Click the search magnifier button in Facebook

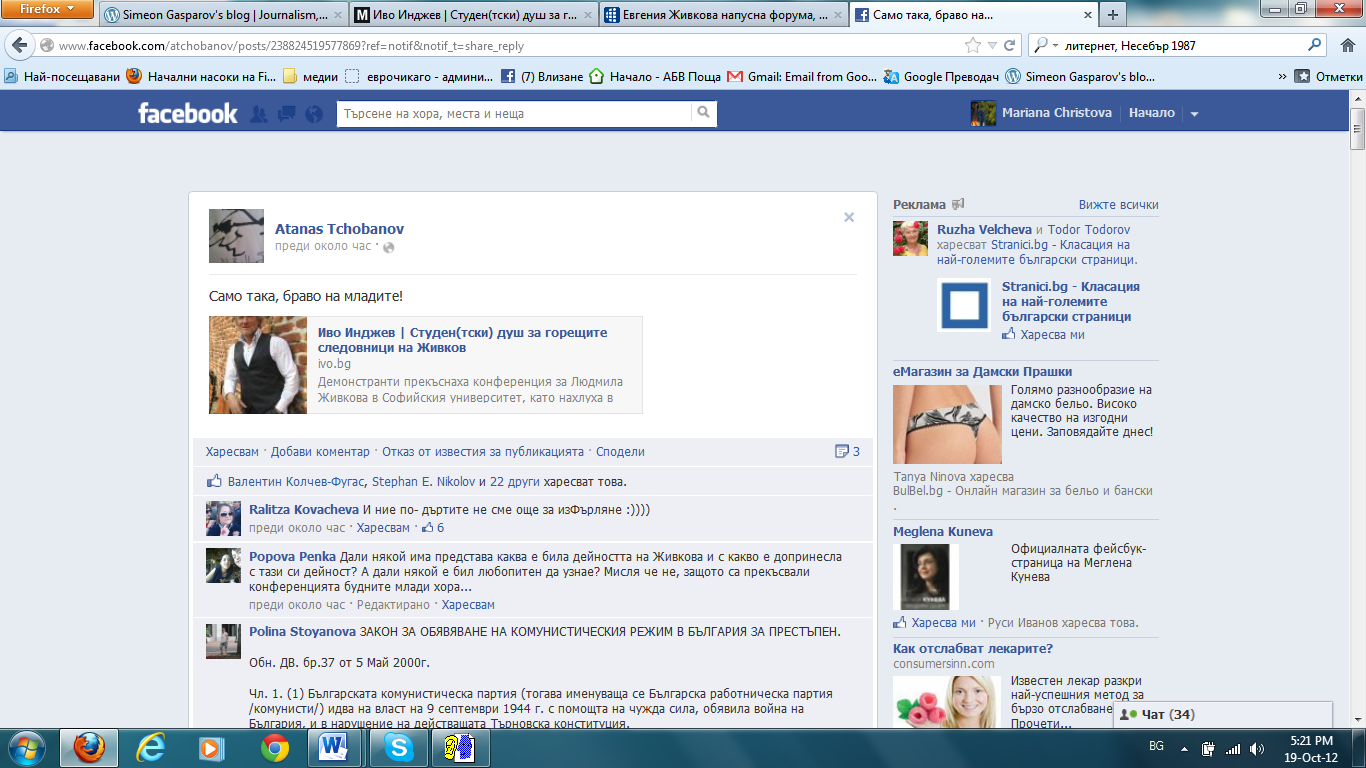coord(704,113)
